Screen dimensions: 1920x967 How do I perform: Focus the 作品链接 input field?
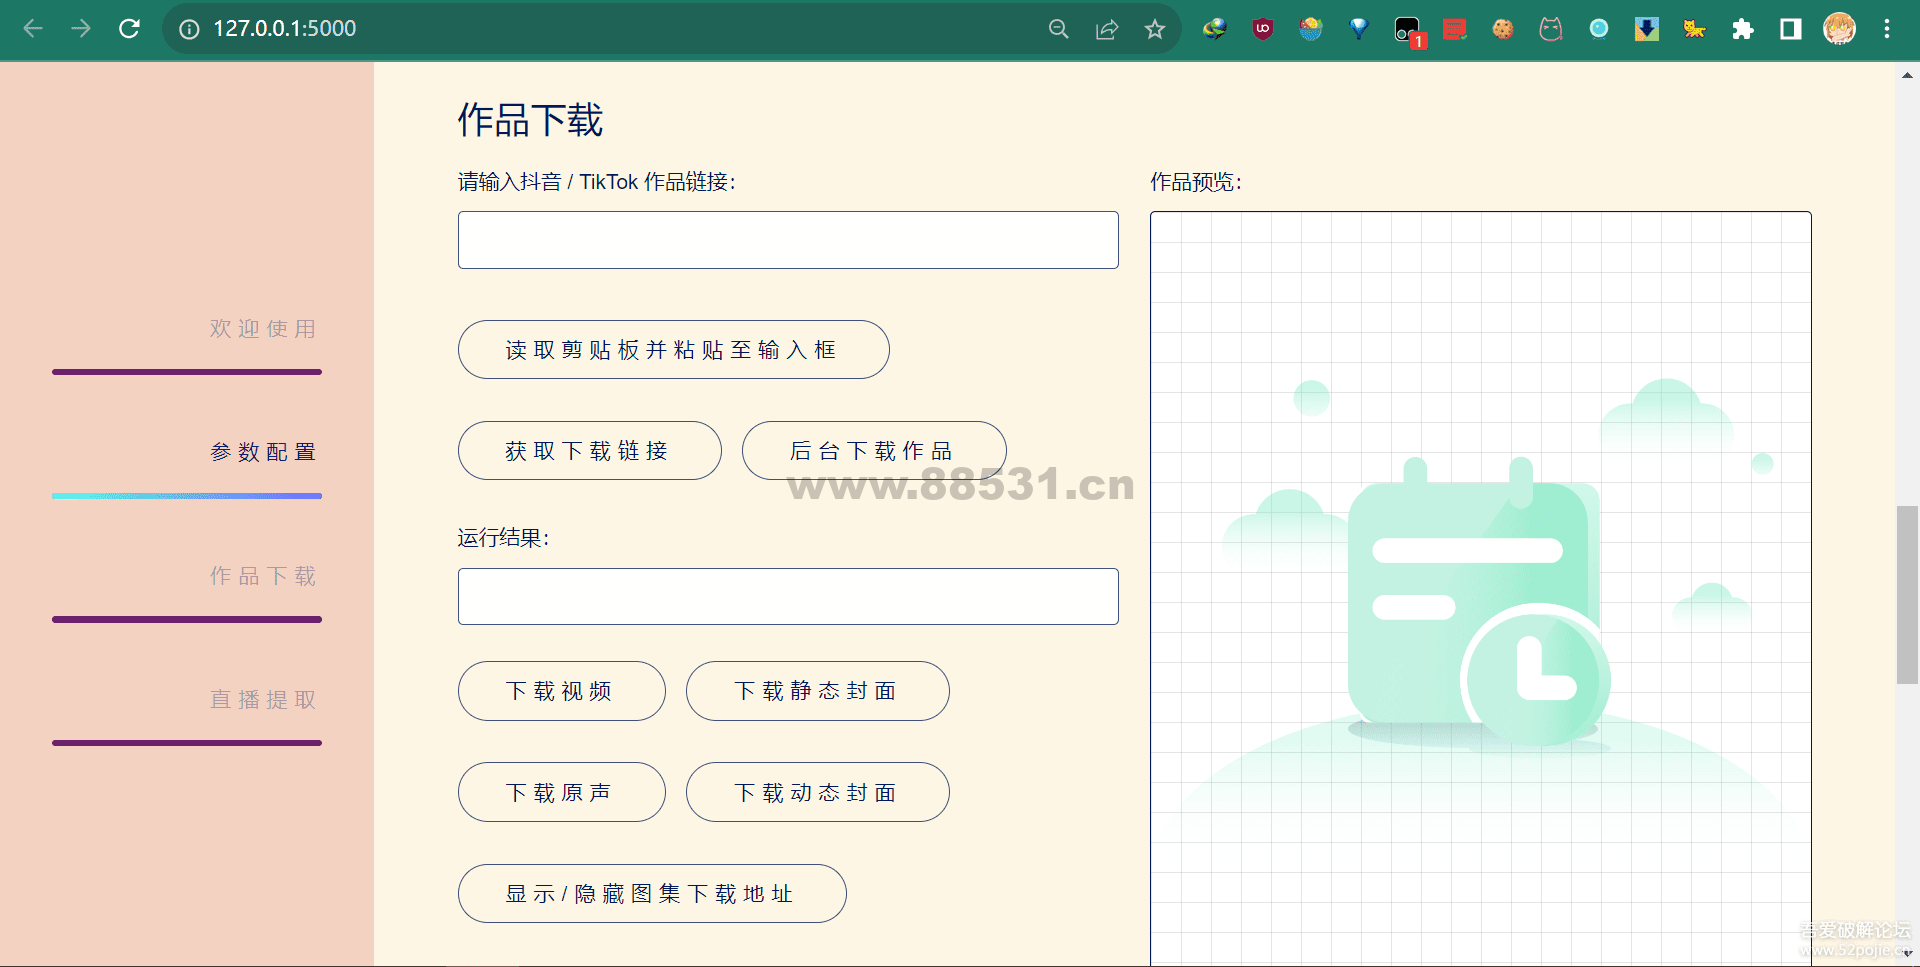[x=788, y=240]
